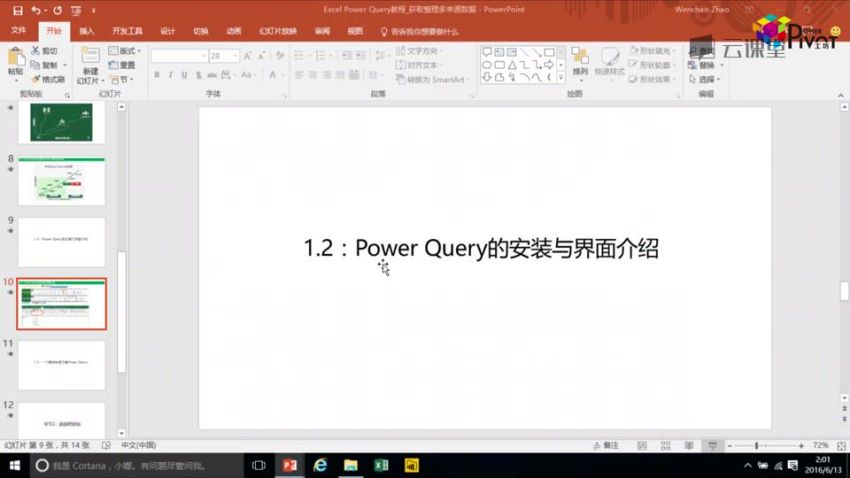Switch to slide sorter view
850x478 pixels.
tap(666, 445)
